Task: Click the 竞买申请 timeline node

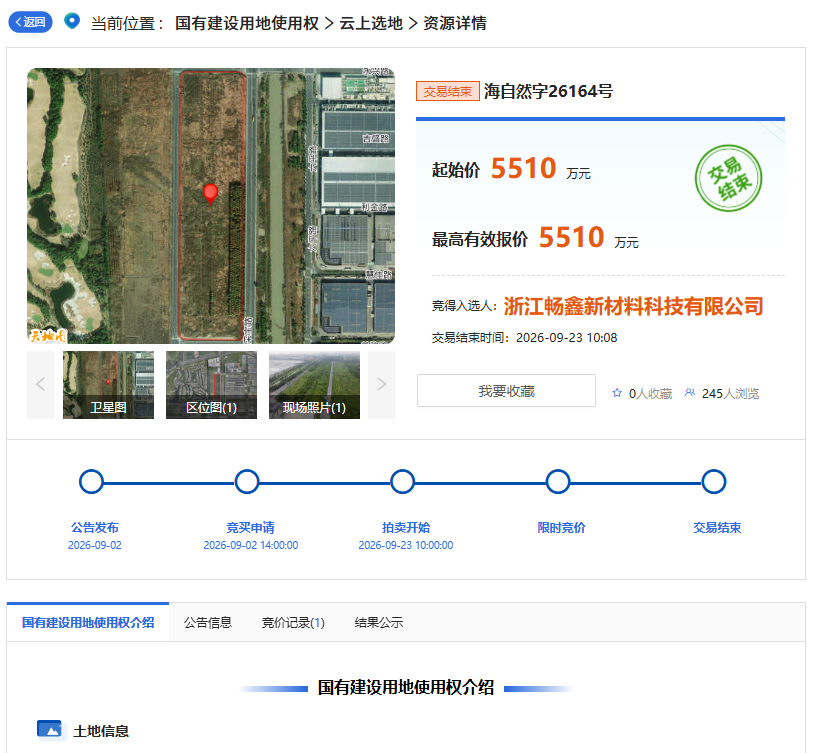Action: click(247, 482)
